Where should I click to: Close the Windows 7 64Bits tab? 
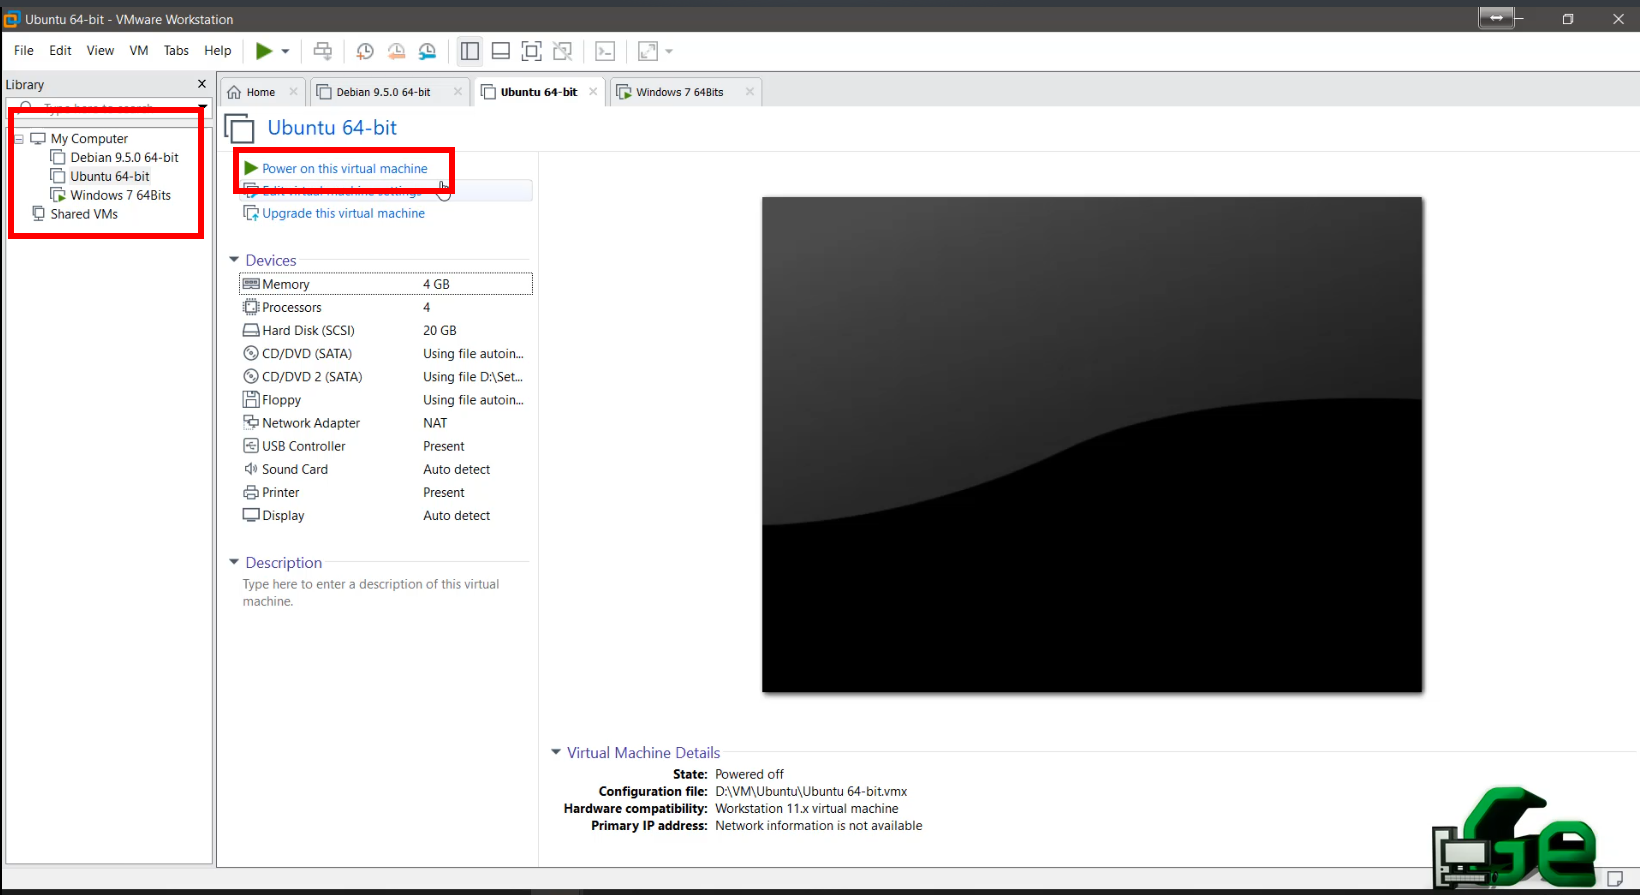click(750, 91)
